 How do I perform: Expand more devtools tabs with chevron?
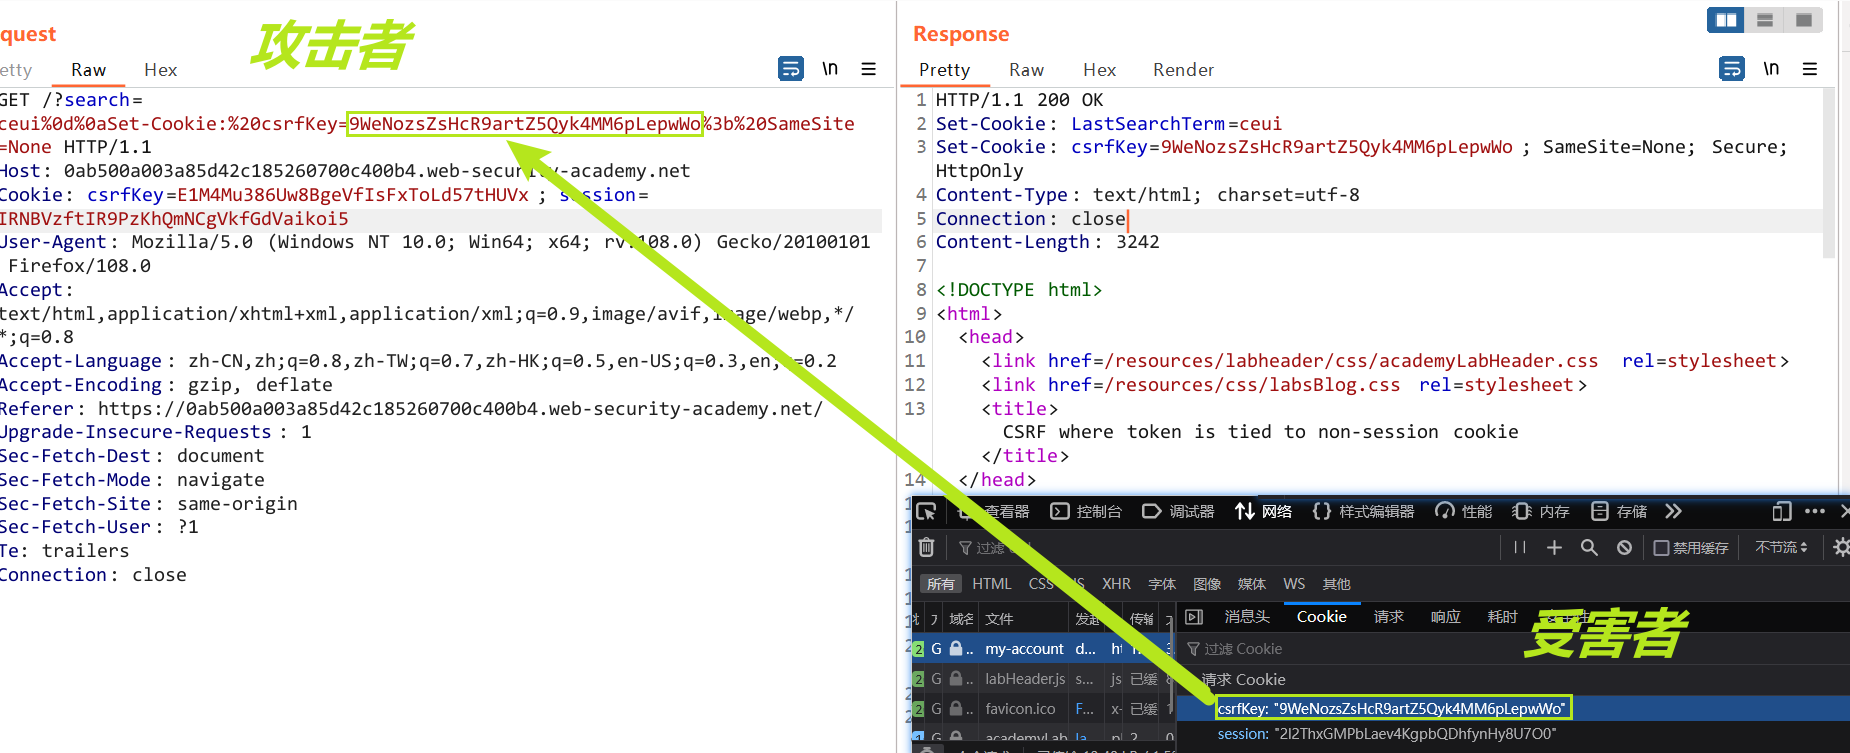pyautogui.click(x=1673, y=512)
